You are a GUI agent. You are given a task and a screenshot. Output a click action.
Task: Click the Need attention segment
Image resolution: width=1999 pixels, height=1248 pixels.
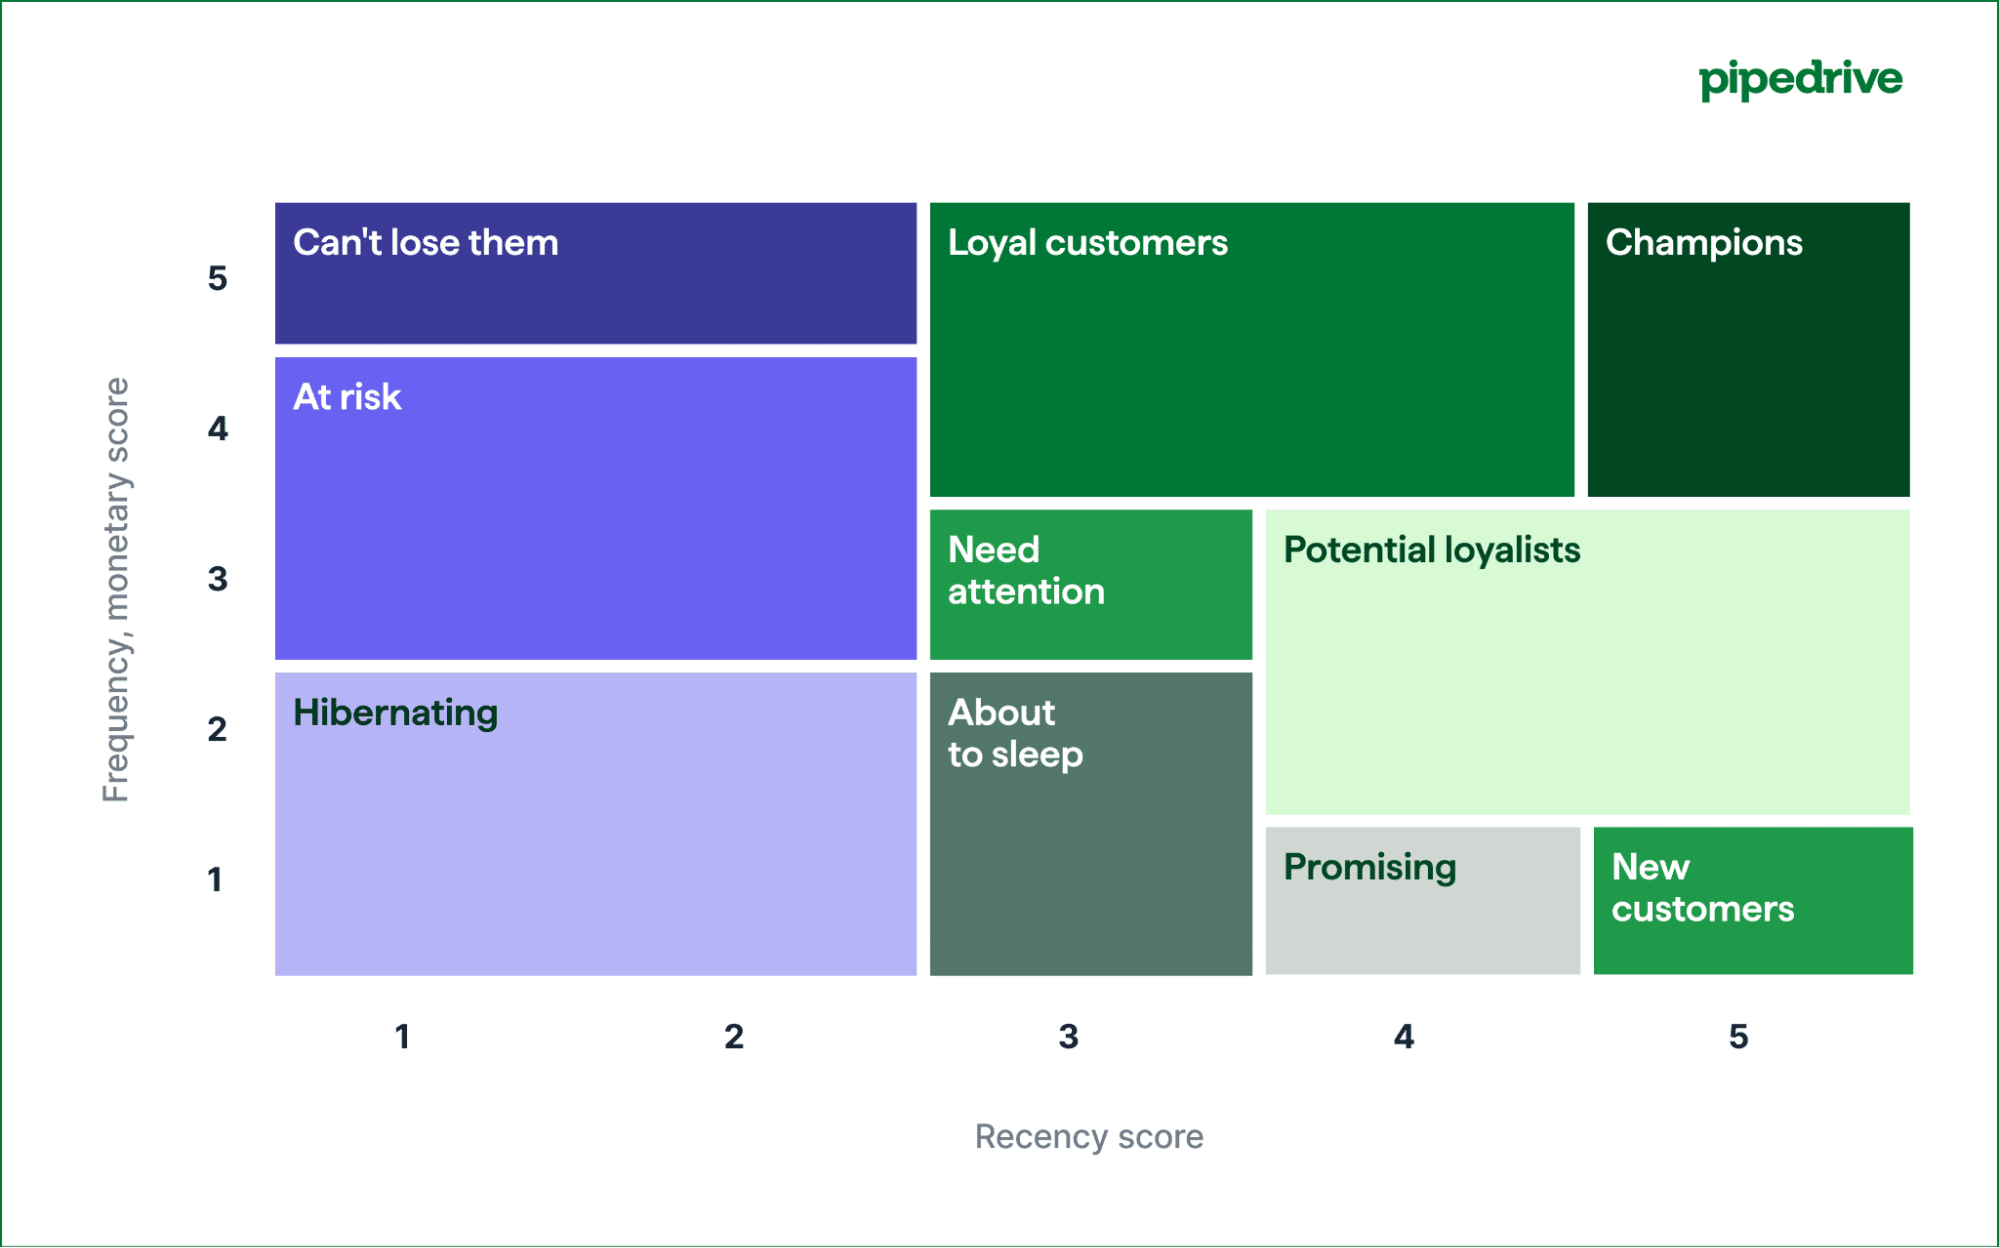click(1090, 584)
